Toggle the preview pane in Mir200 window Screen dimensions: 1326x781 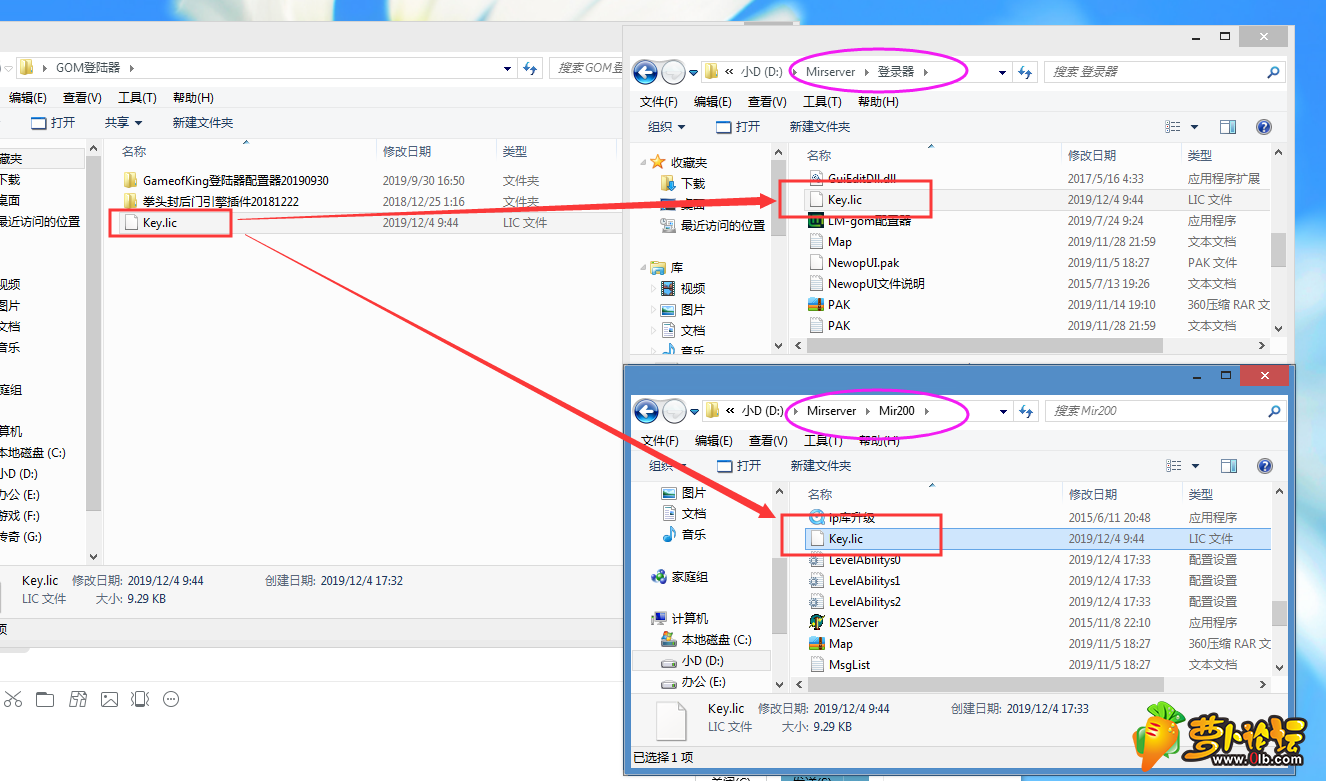click(1228, 466)
